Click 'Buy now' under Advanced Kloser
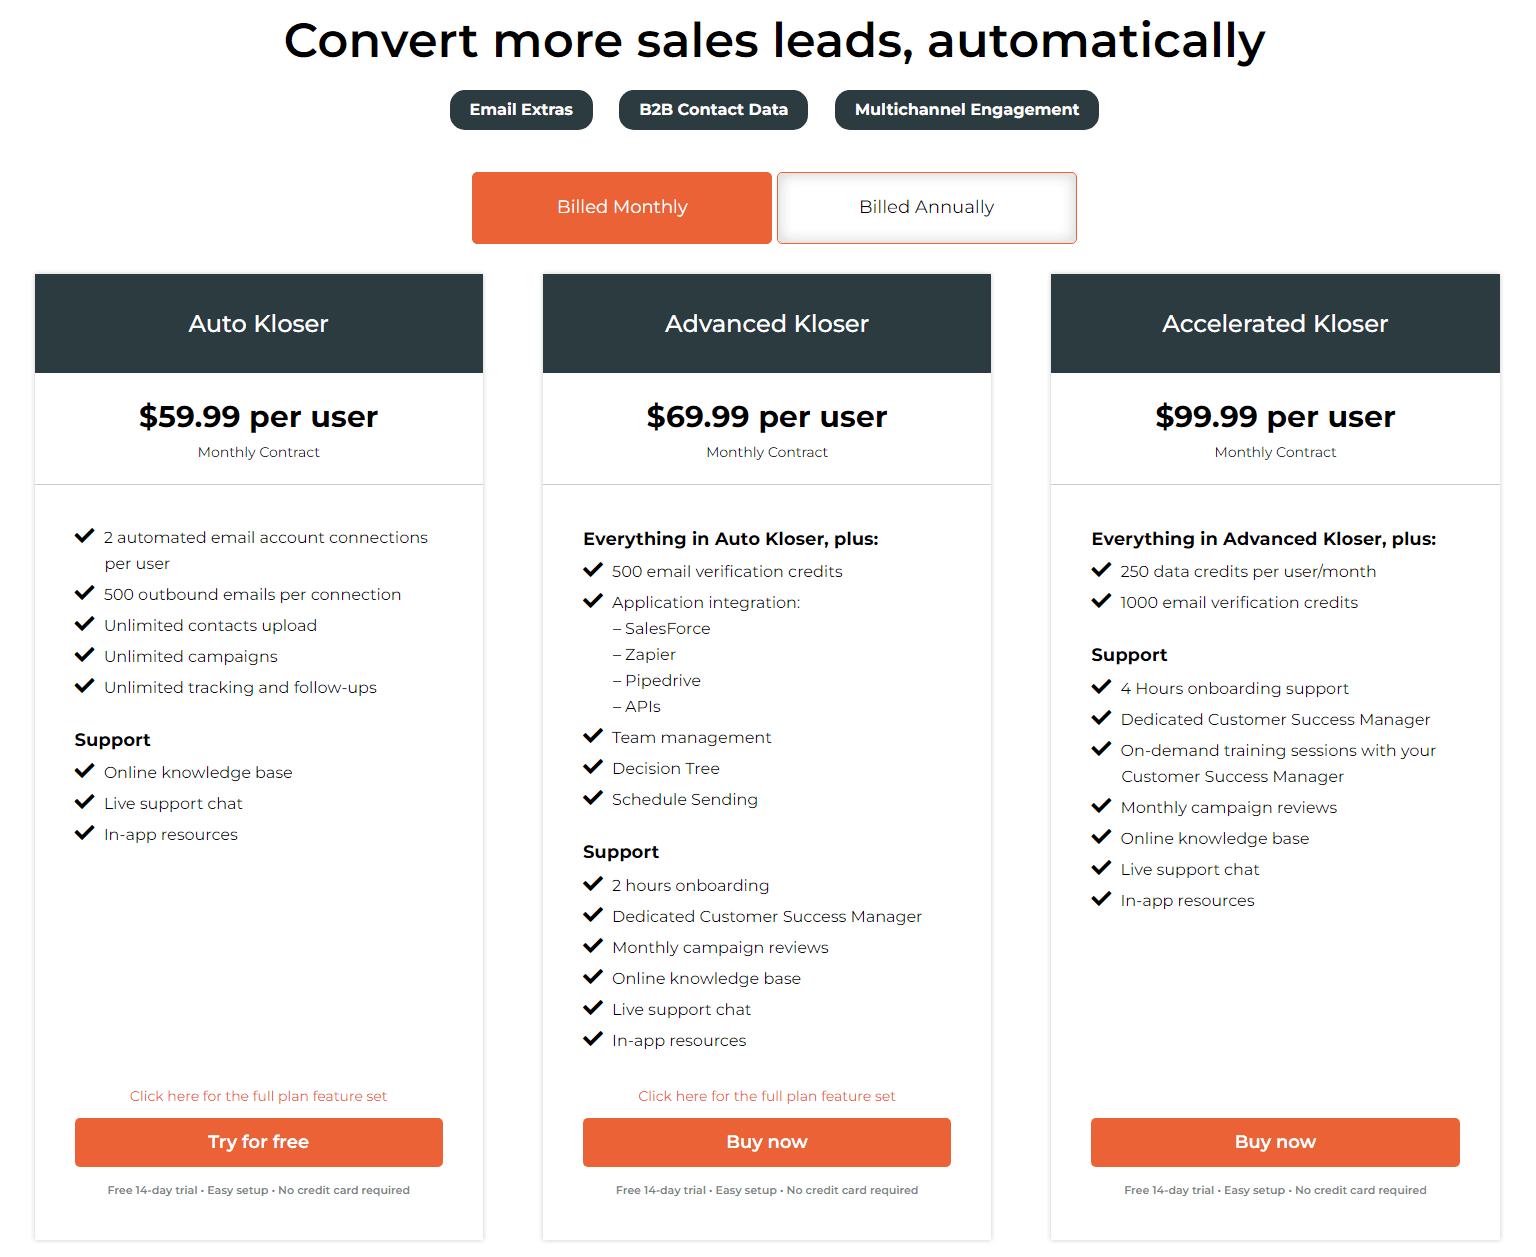 tap(766, 1142)
